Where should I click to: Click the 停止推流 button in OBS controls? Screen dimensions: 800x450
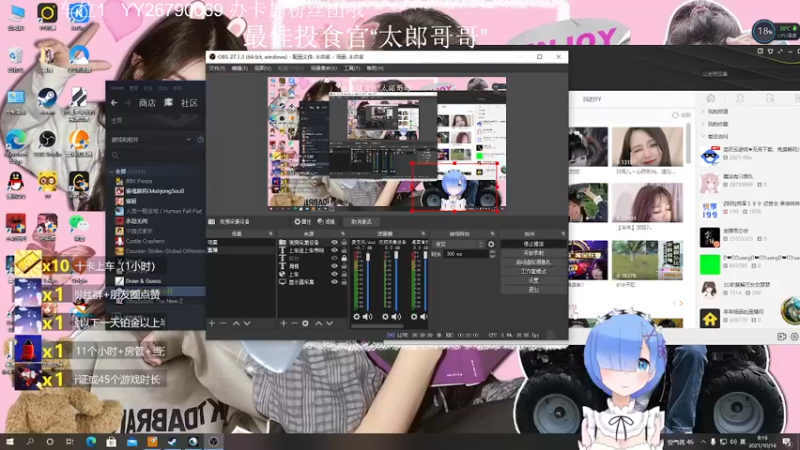tap(533, 244)
